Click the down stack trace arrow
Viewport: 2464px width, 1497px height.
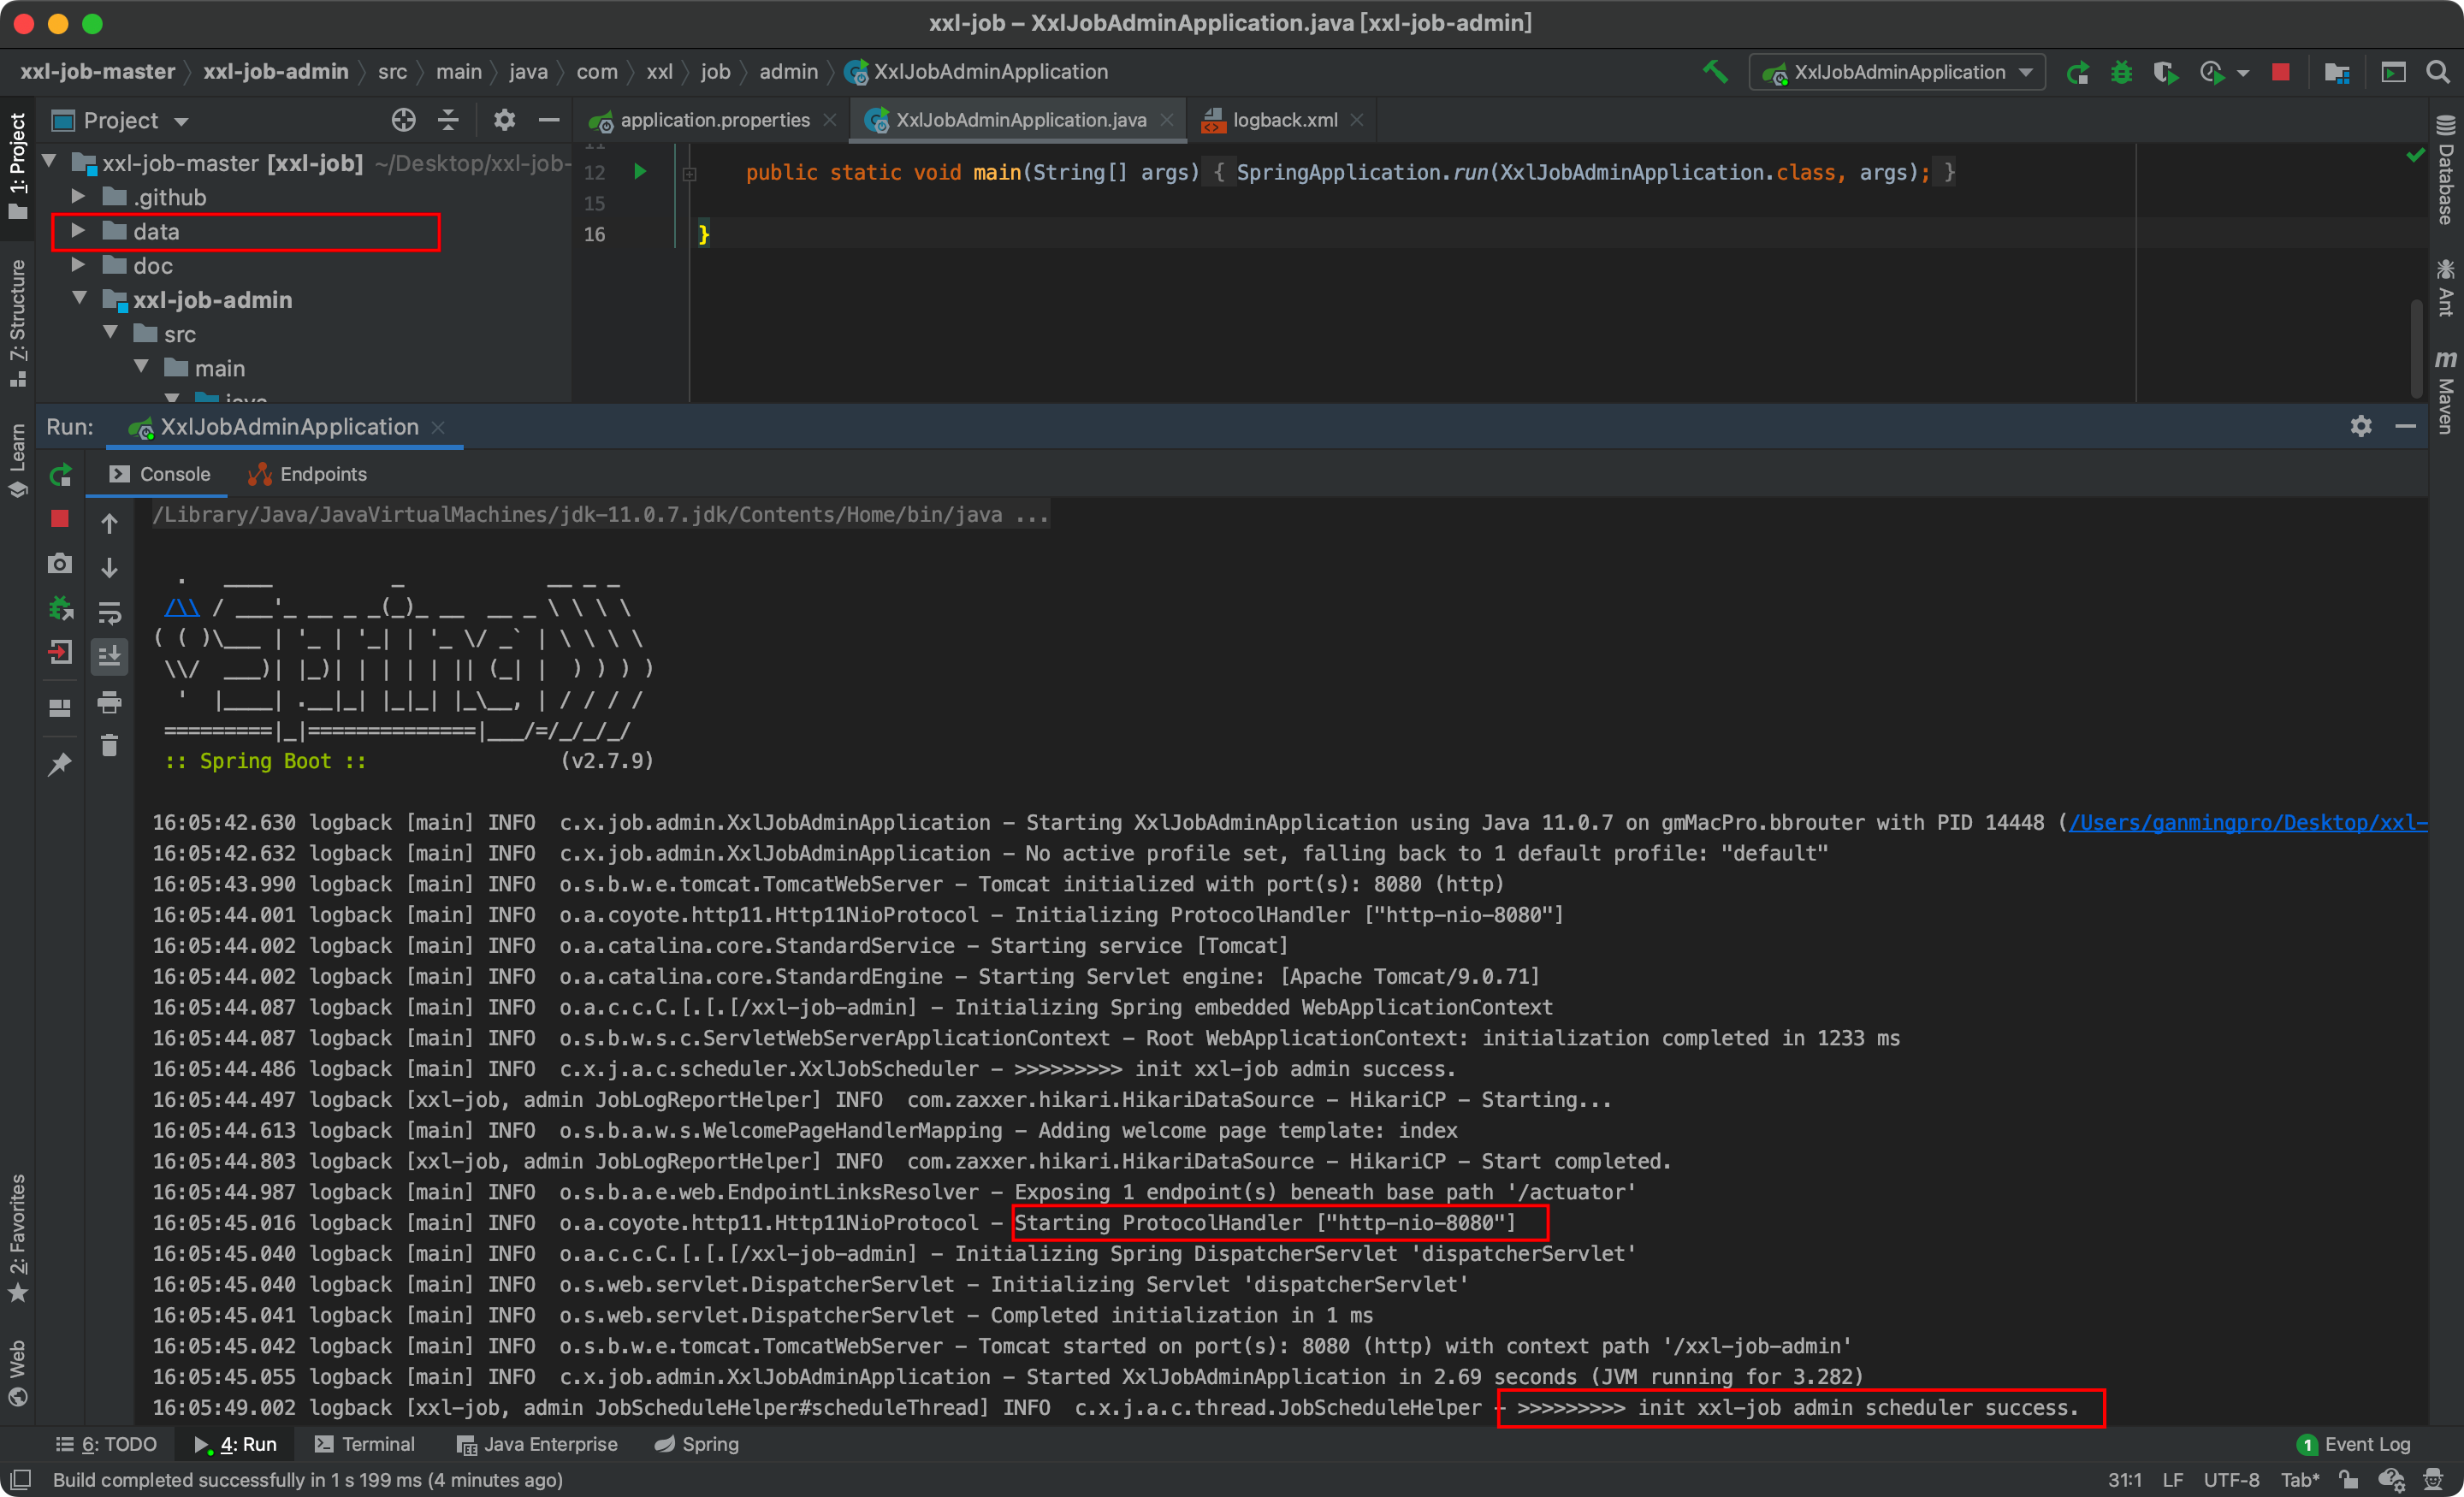tap(110, 567)
